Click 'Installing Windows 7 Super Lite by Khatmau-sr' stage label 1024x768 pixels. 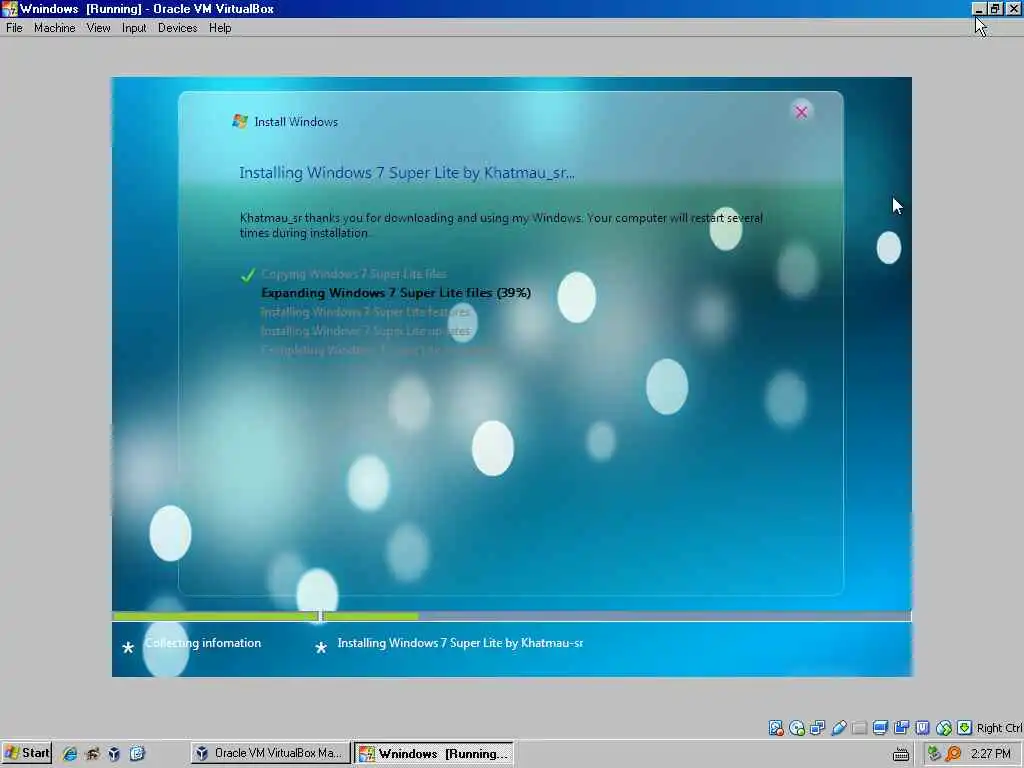pyautogui.click(x=460, y=643)
